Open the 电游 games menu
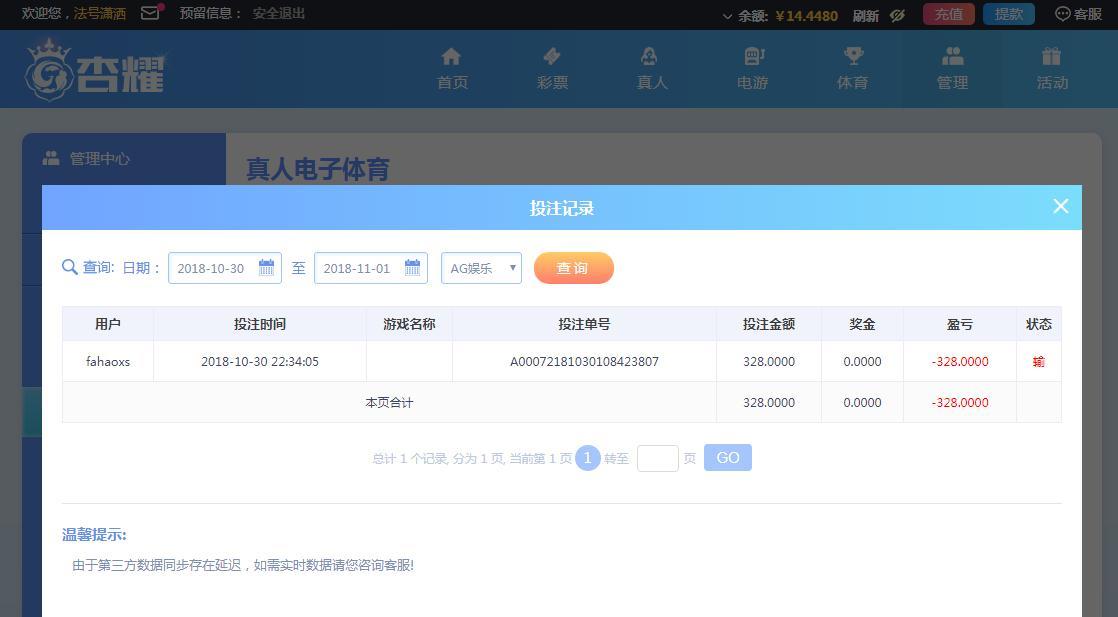This screenshot has width=1118, height=617. tap(752, 69)
